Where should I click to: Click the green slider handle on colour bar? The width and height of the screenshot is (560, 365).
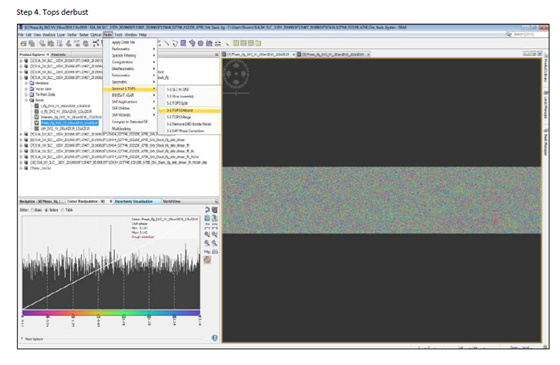click(124, 316)
